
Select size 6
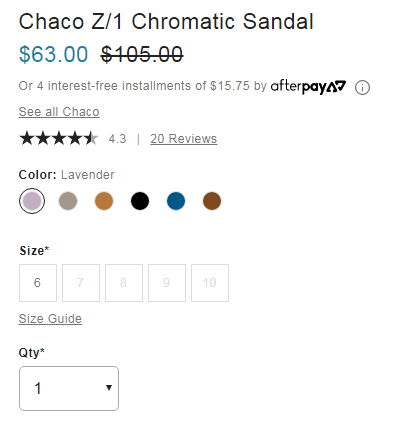[x=38, y=283]
